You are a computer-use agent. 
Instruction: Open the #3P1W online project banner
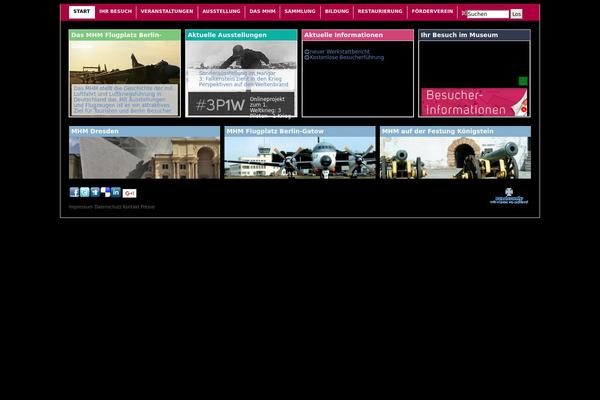point(241,104)
